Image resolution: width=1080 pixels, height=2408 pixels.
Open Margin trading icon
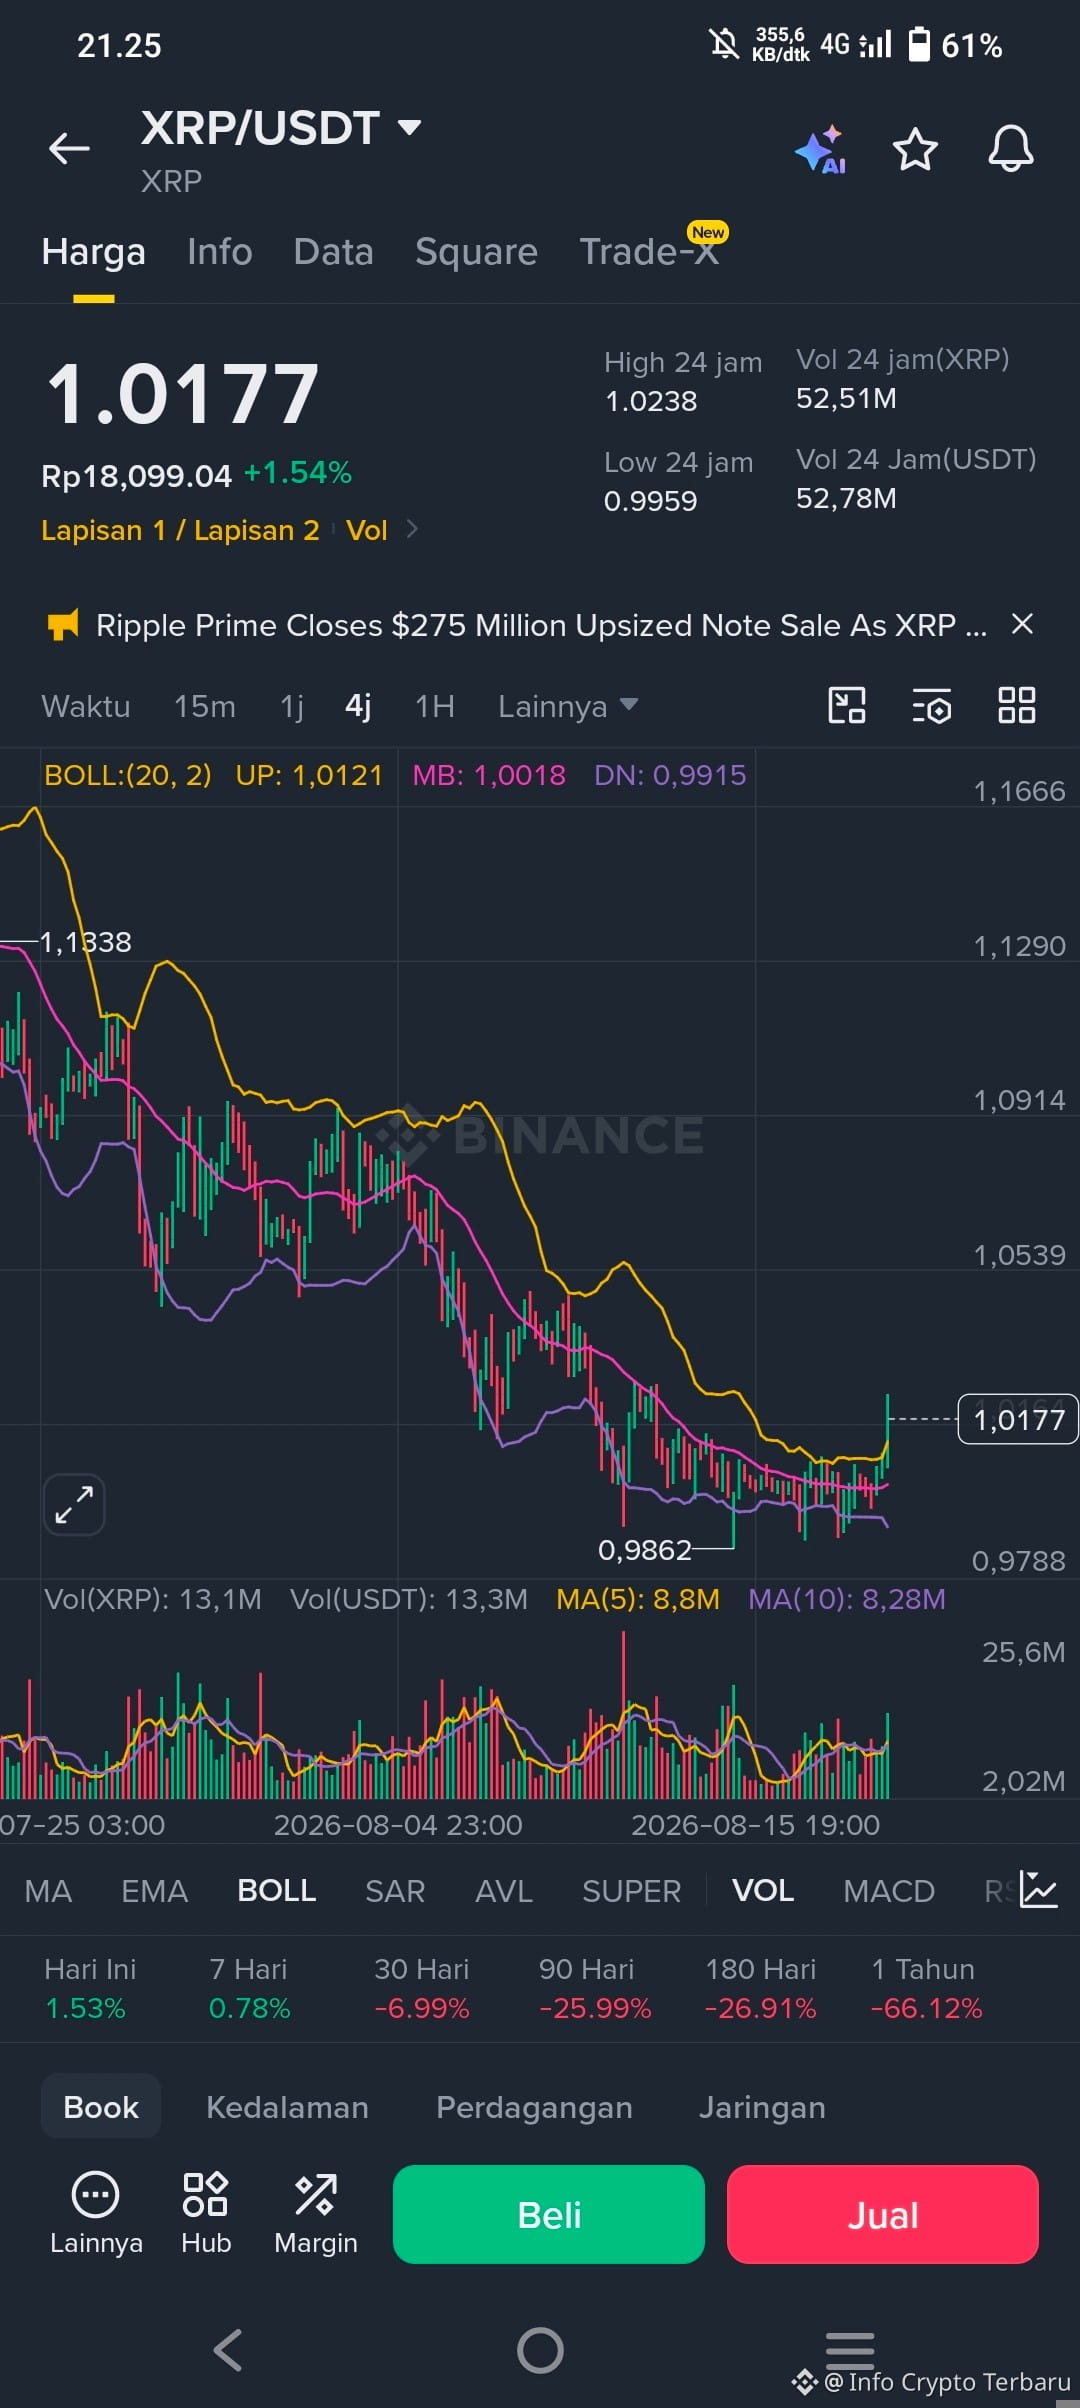click(316, 2214)
